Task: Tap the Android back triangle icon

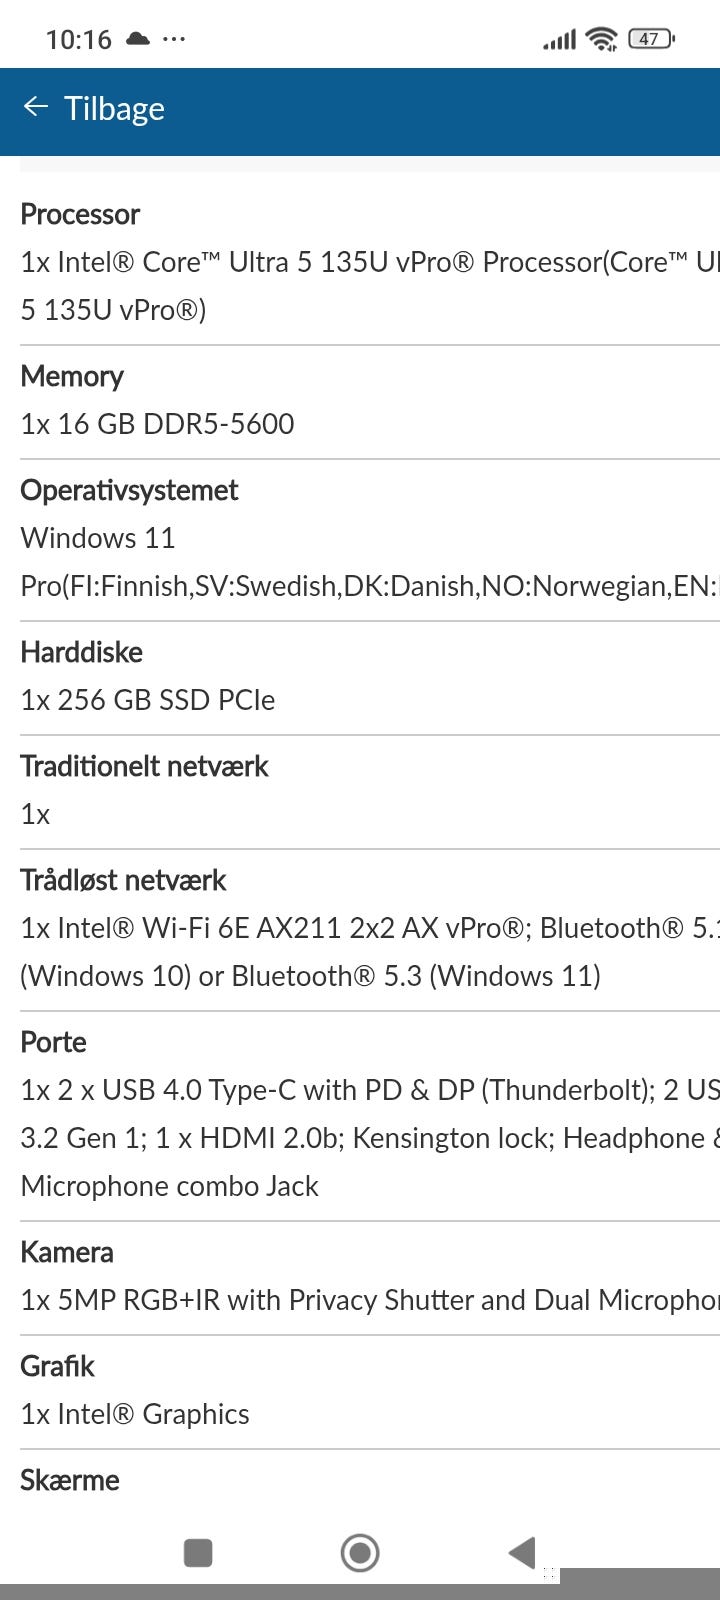Action: click(x=522, y=1553)
